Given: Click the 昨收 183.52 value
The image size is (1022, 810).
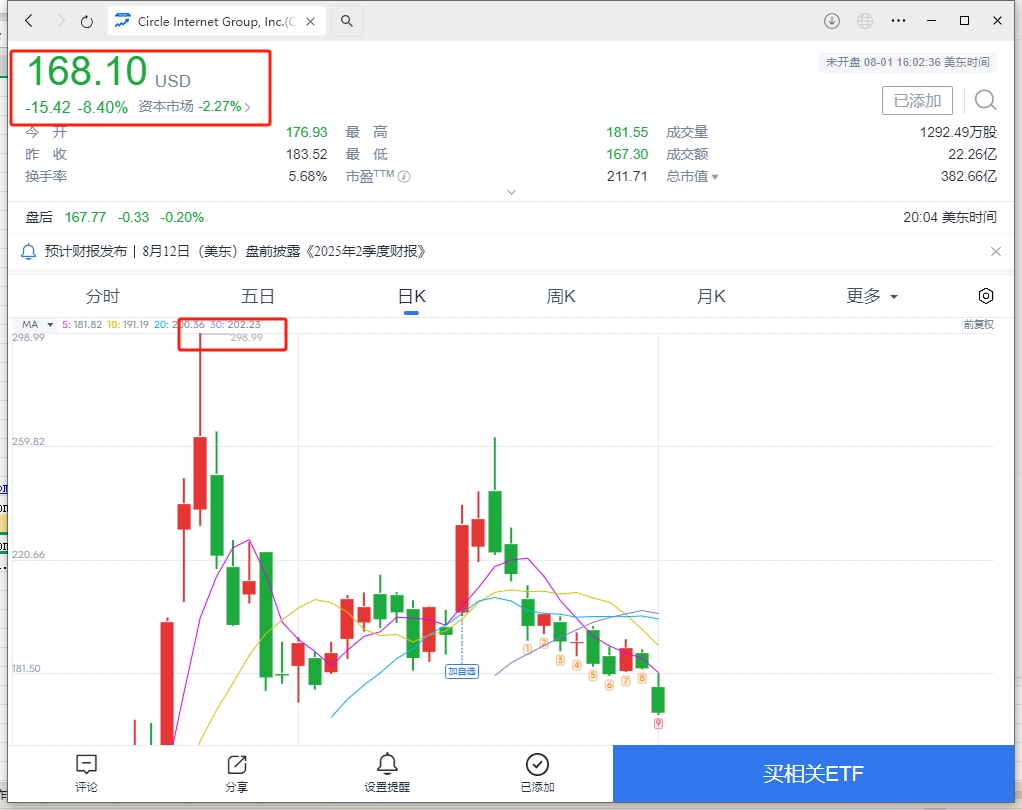Looking at the screenshot, I should [x=306, y=154].
